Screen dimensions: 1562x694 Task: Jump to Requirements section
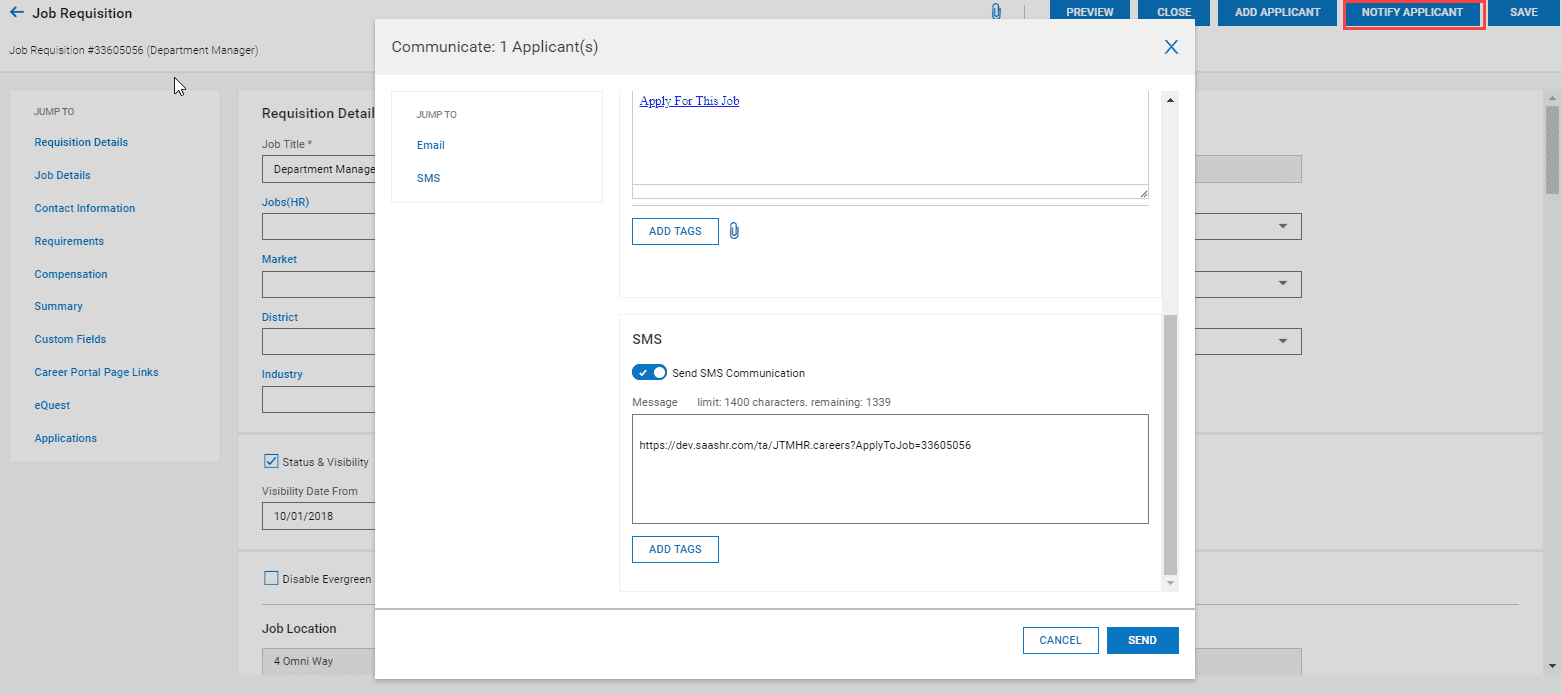pos(69,241)
